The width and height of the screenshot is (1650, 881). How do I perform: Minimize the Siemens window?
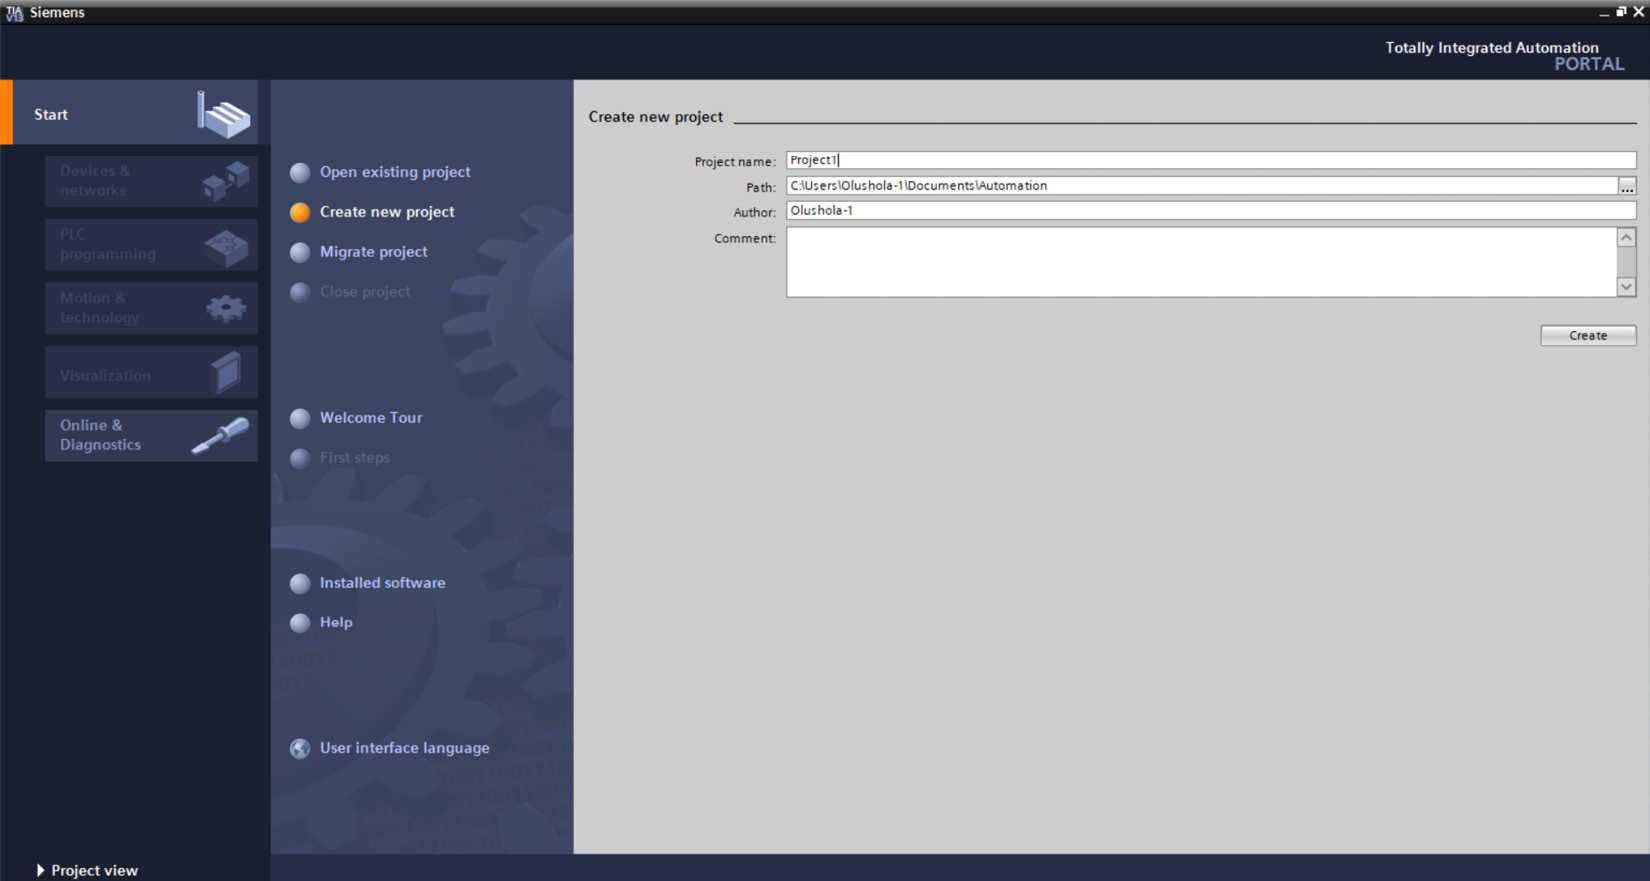[x=1604, y=13]
